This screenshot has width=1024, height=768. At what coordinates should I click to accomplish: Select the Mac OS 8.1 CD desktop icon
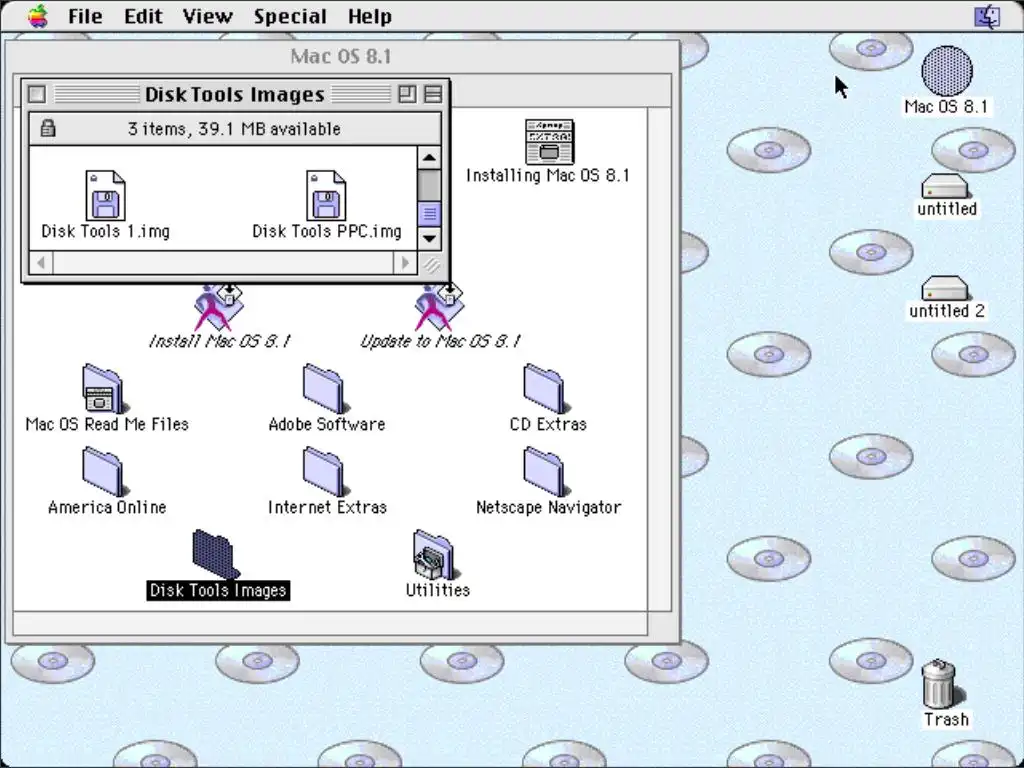[946, 70]
